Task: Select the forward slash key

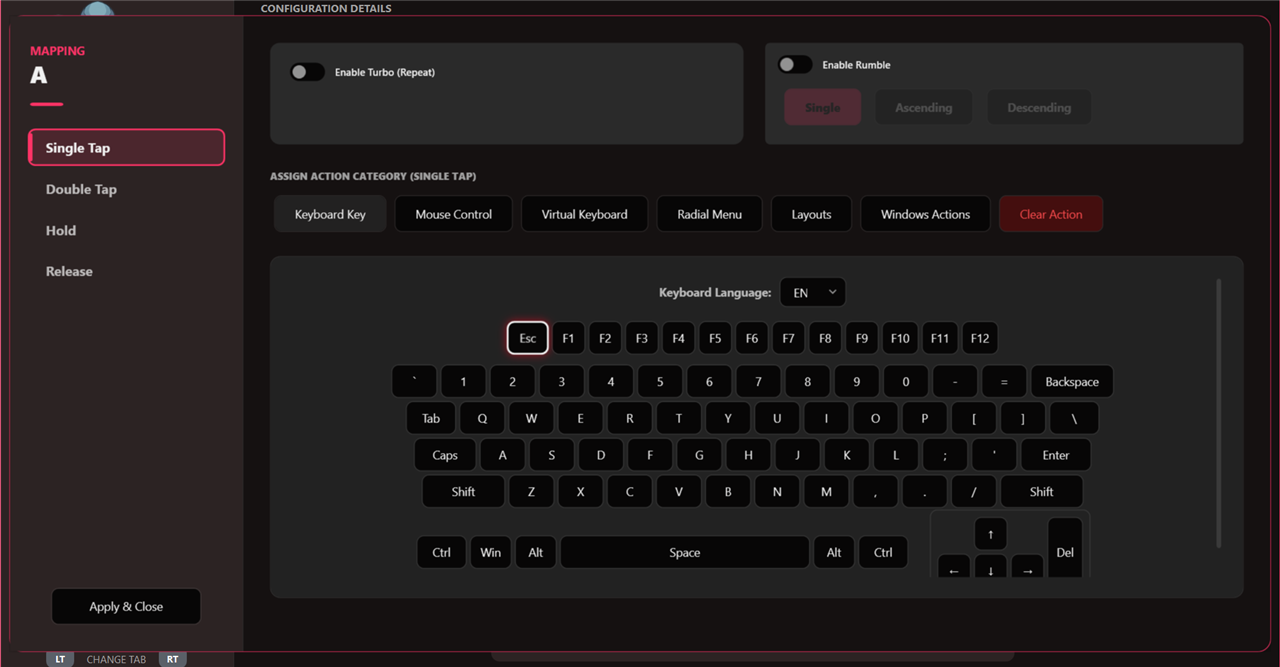Action: point(974,491)
